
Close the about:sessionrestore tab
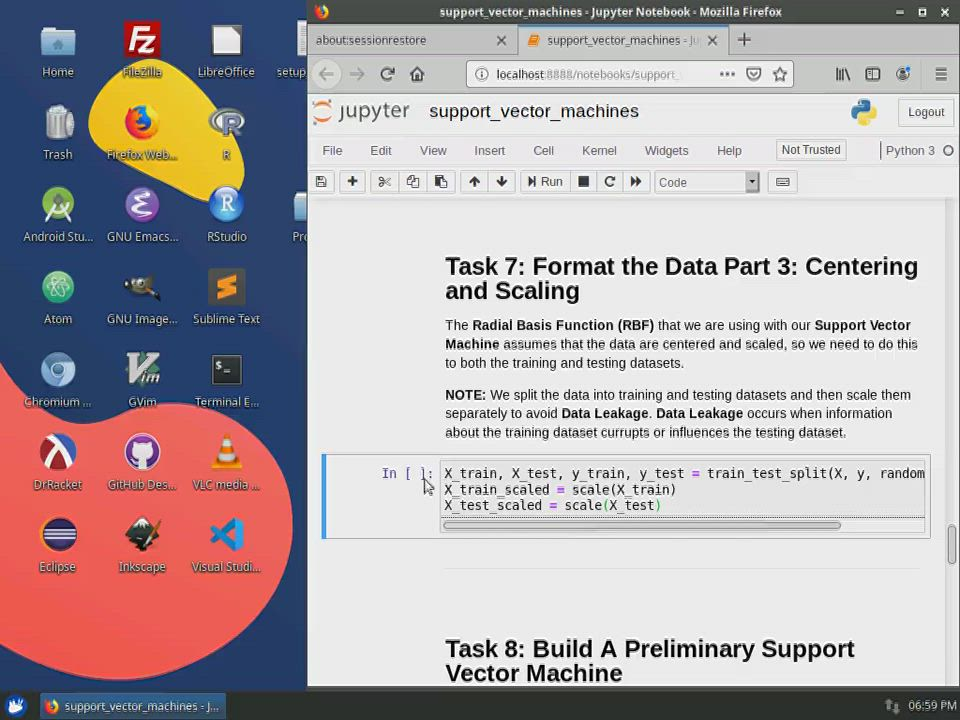coord(501,40)
